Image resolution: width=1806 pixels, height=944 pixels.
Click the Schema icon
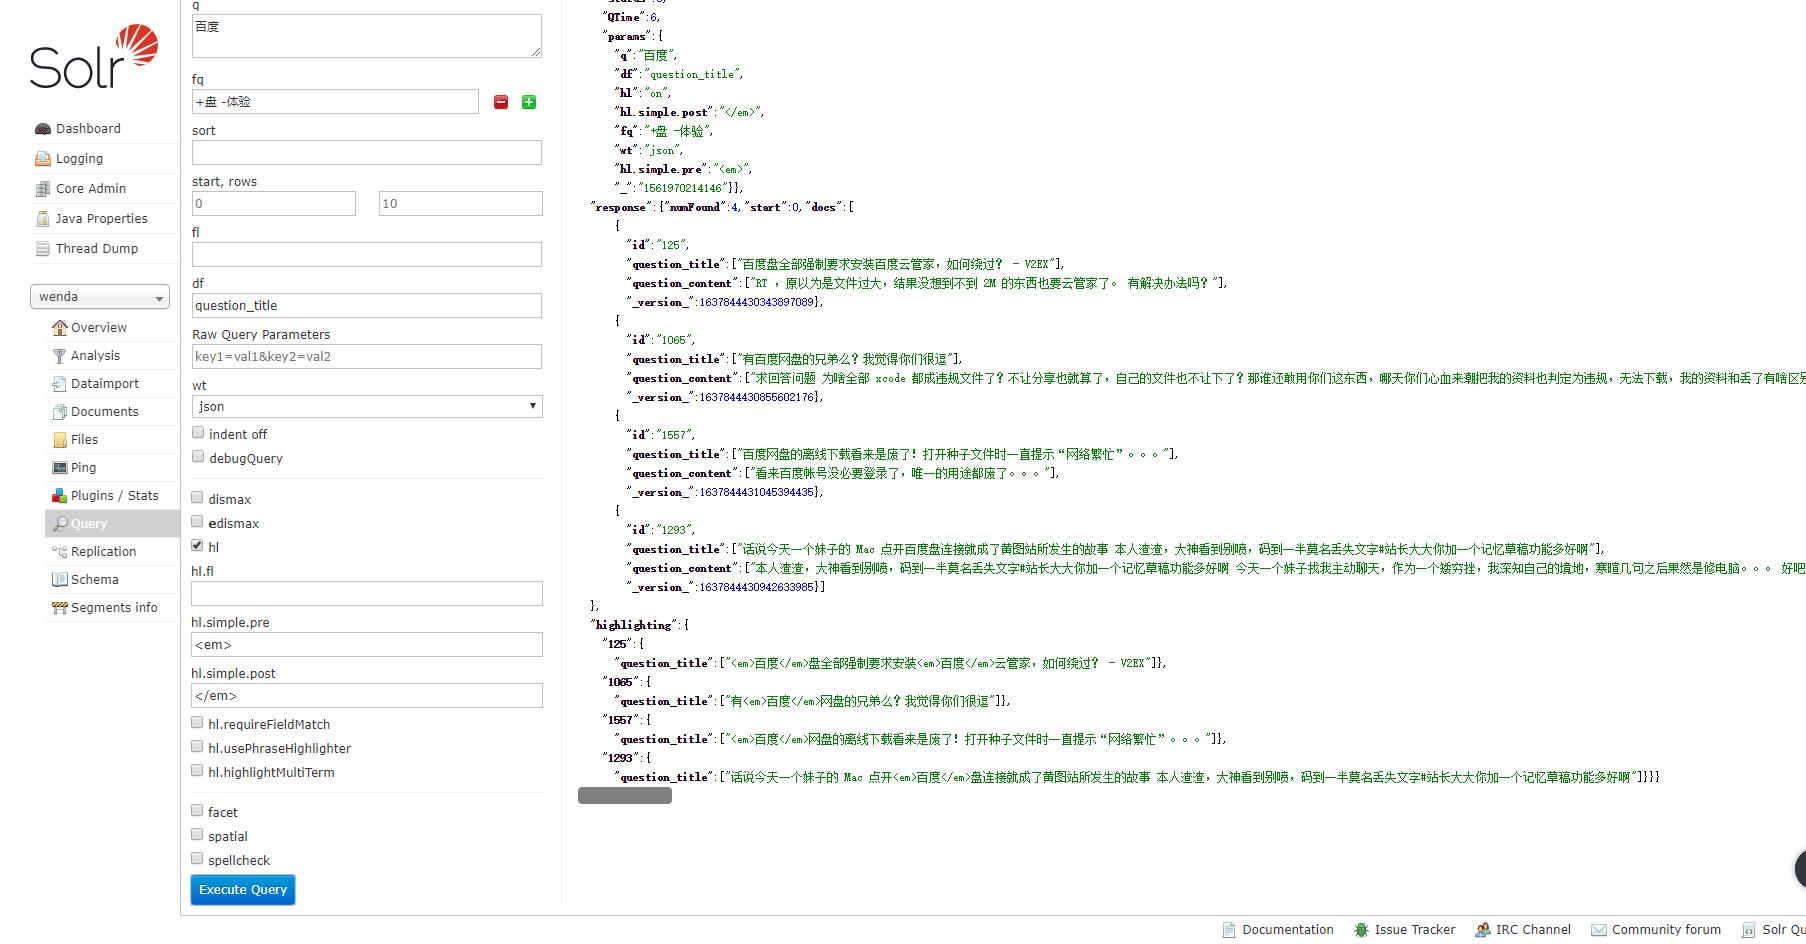pyautogui.click(x=60, y=580)
